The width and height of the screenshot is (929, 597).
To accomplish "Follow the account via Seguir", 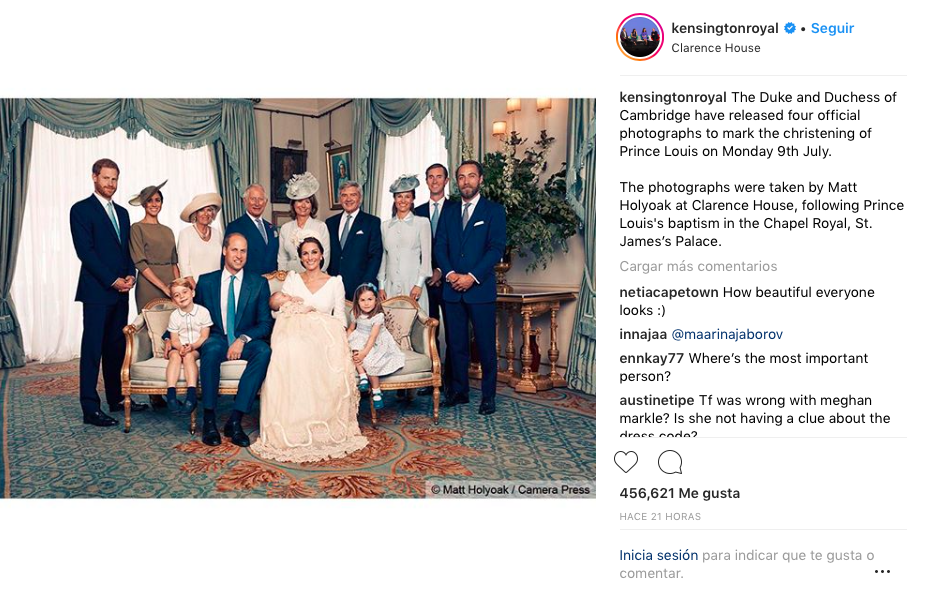I will coord(832,29).
